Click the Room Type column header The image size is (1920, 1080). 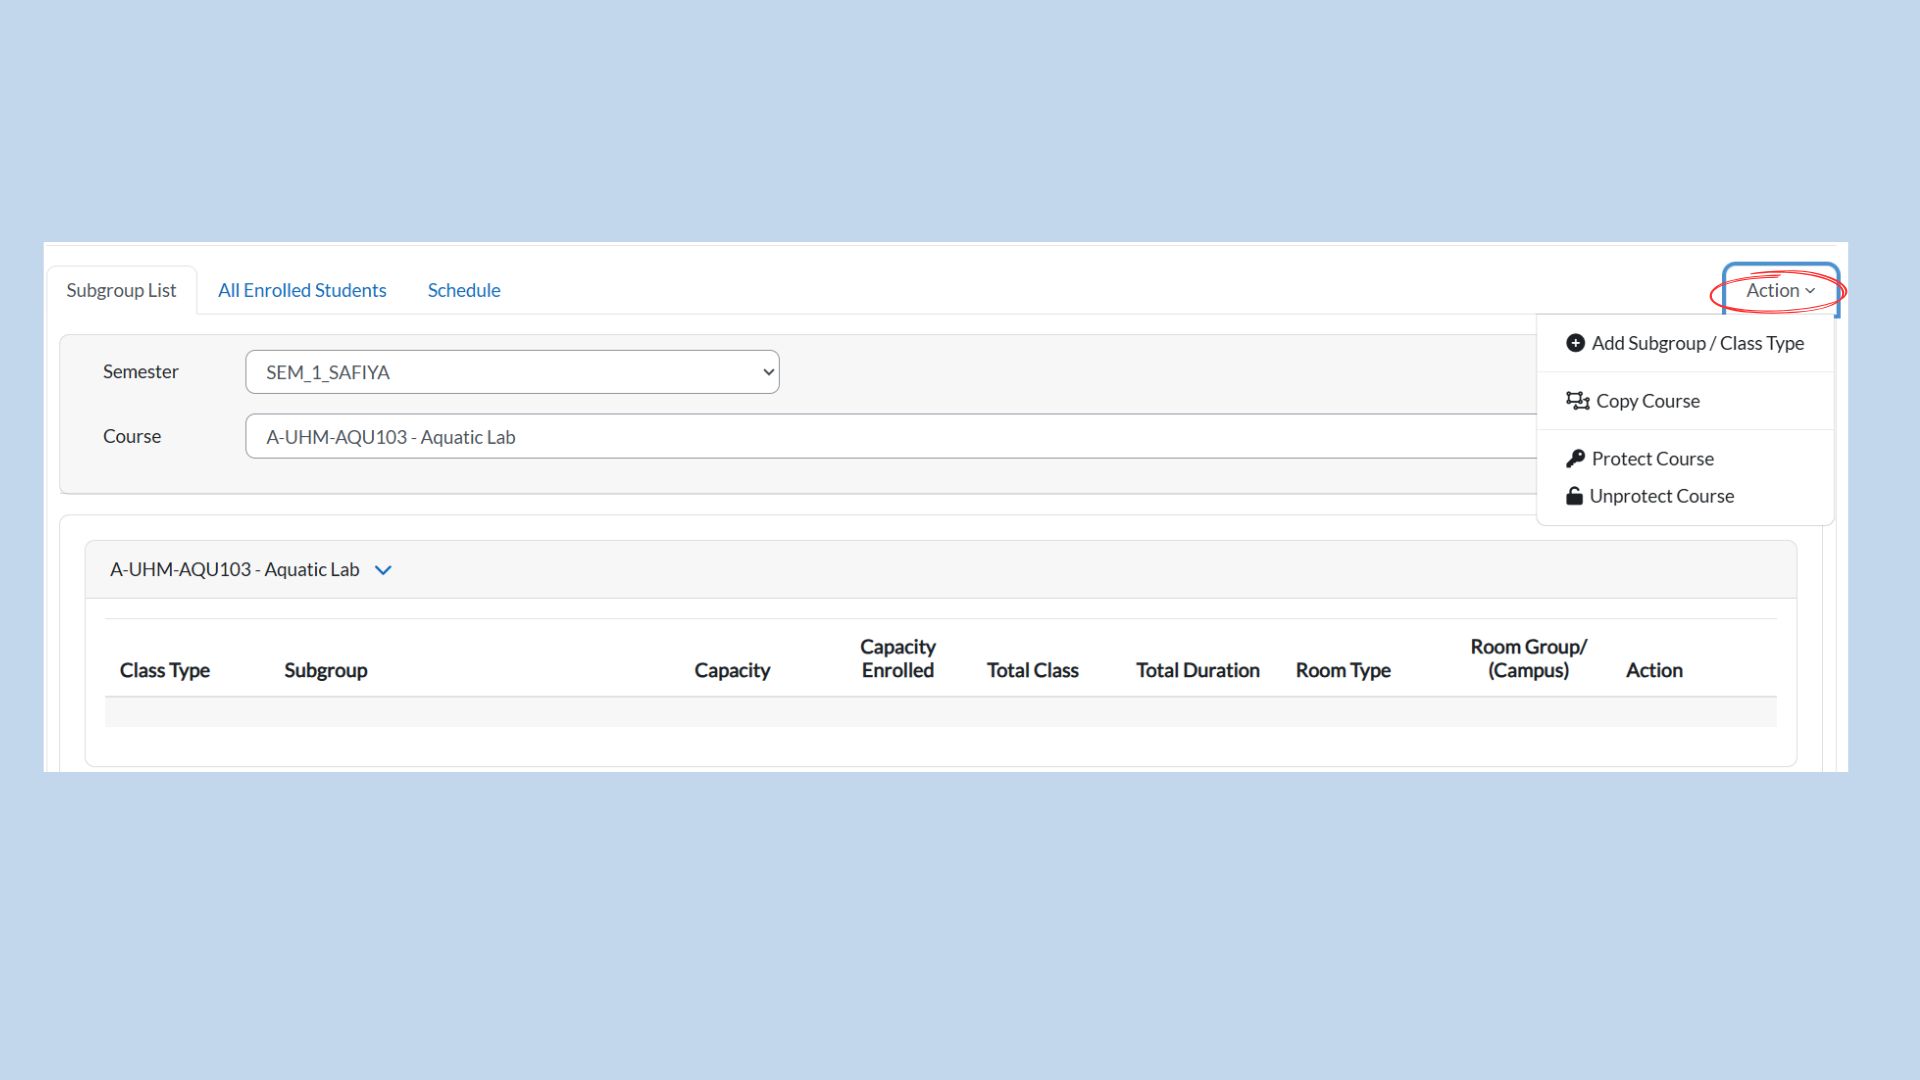[x=1342, y=670]
